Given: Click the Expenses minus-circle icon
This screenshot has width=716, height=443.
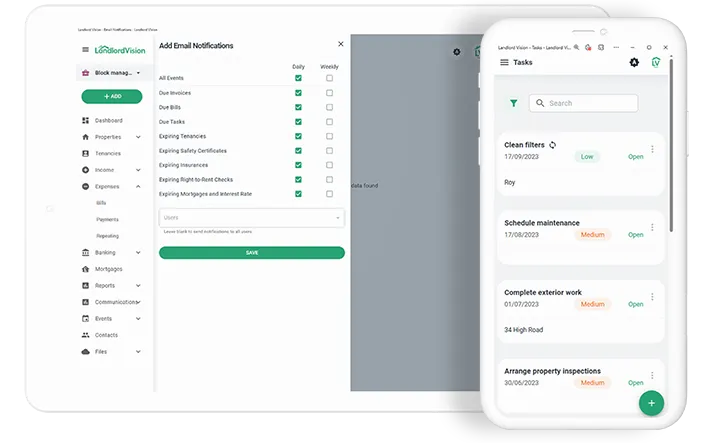Looking at the screenshot, I should tap(85, 186).
